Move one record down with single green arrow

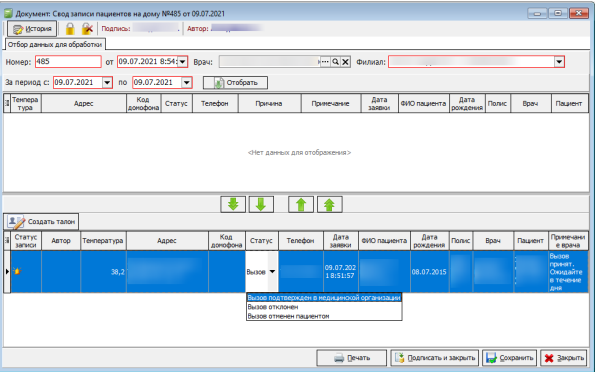click(x=261, y=205)
